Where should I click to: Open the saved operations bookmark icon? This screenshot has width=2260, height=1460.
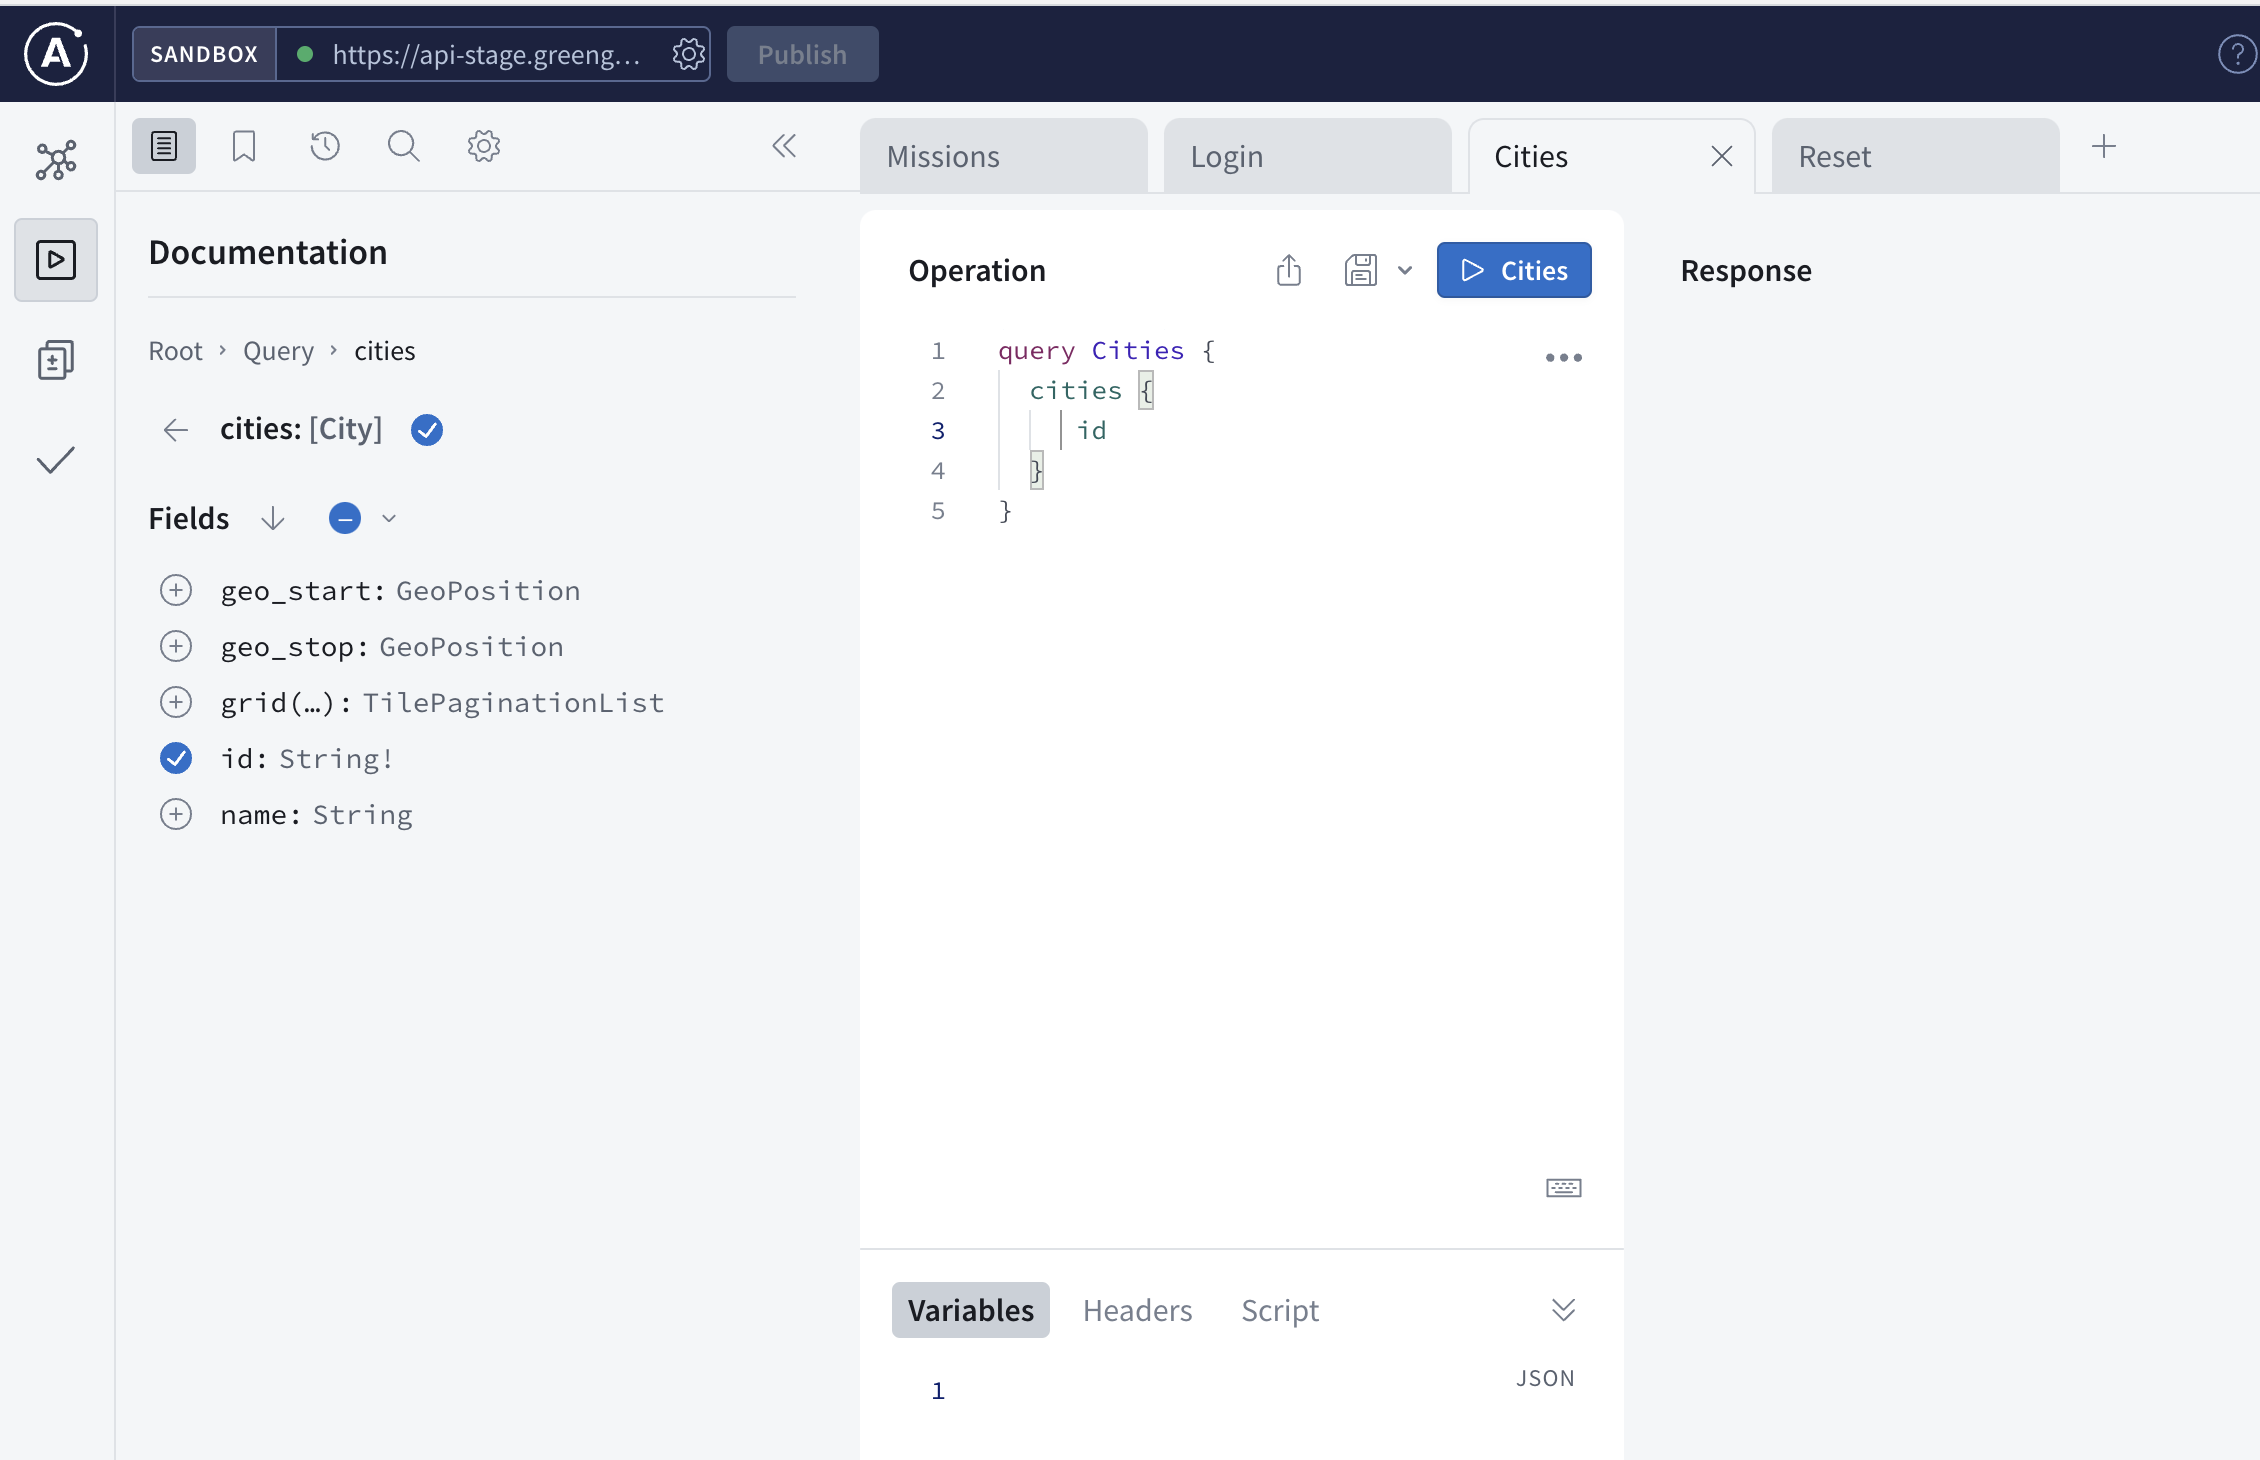[x=244, y=146]
